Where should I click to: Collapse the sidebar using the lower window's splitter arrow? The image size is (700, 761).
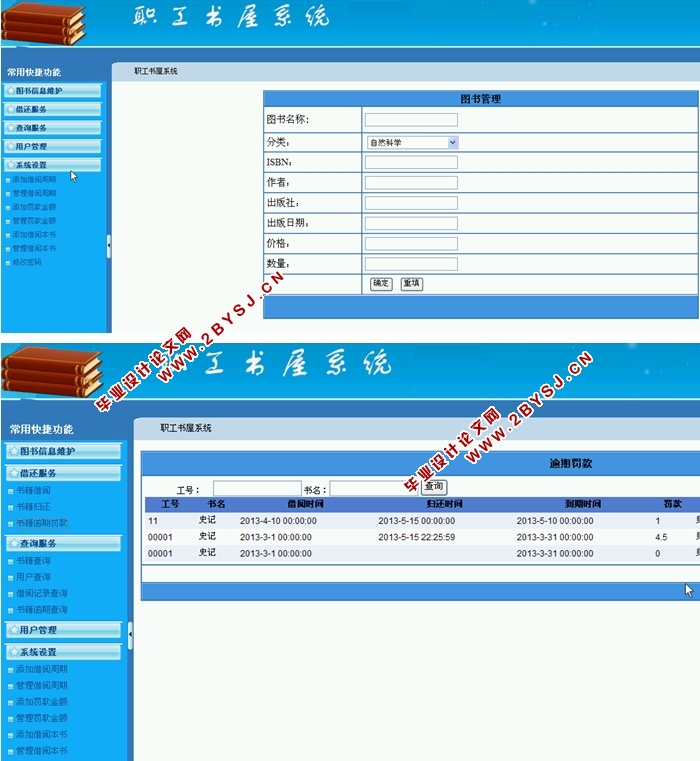130,636
